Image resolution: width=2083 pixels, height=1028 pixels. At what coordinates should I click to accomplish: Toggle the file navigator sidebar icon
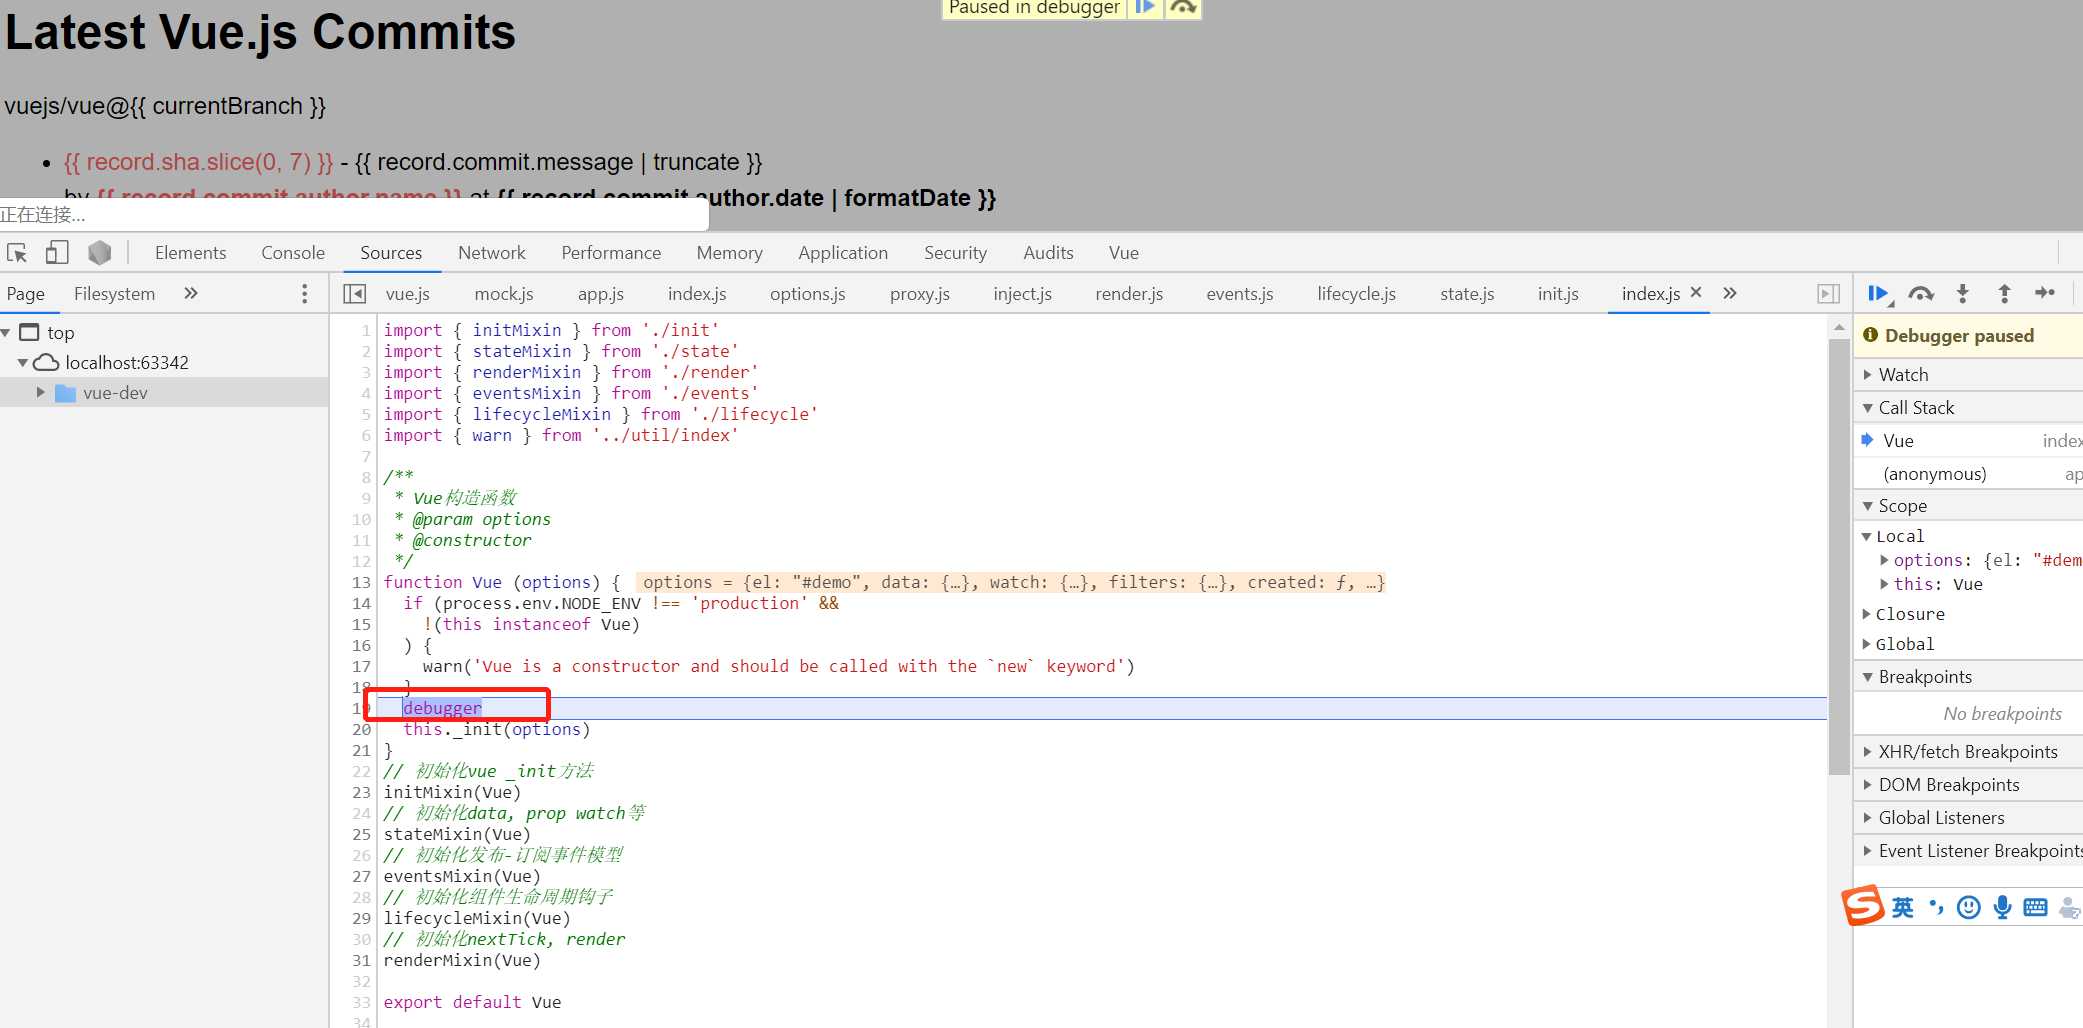coord(354,293)
